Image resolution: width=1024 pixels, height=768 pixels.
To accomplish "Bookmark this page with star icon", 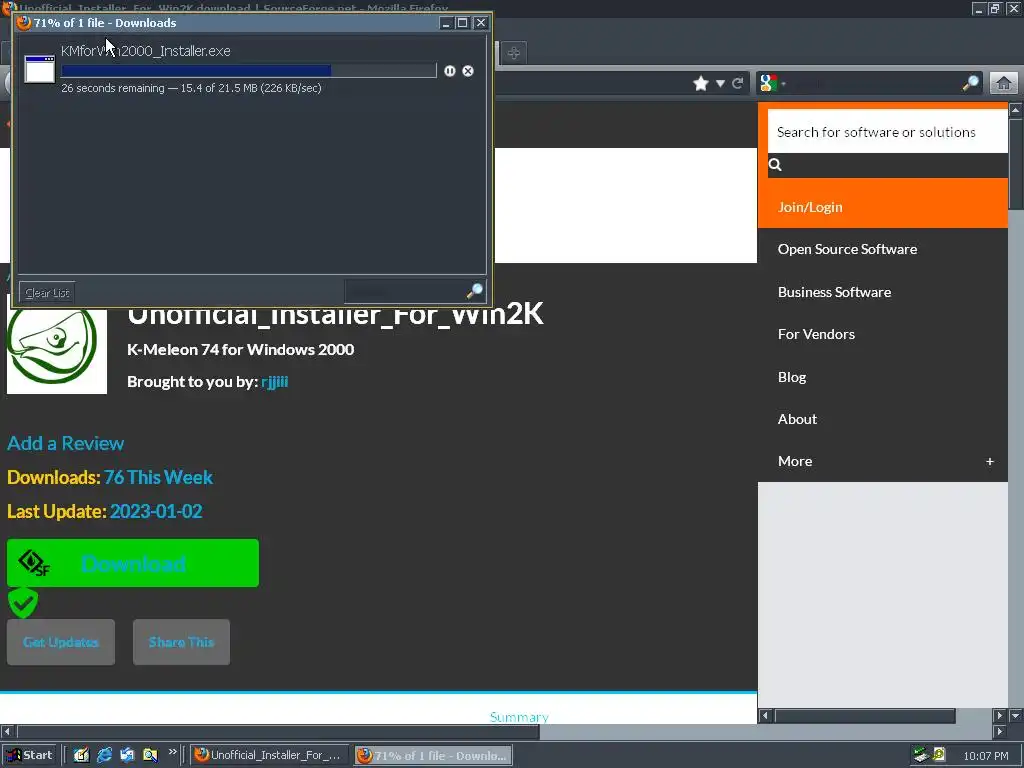I will (x=701, y=84).
